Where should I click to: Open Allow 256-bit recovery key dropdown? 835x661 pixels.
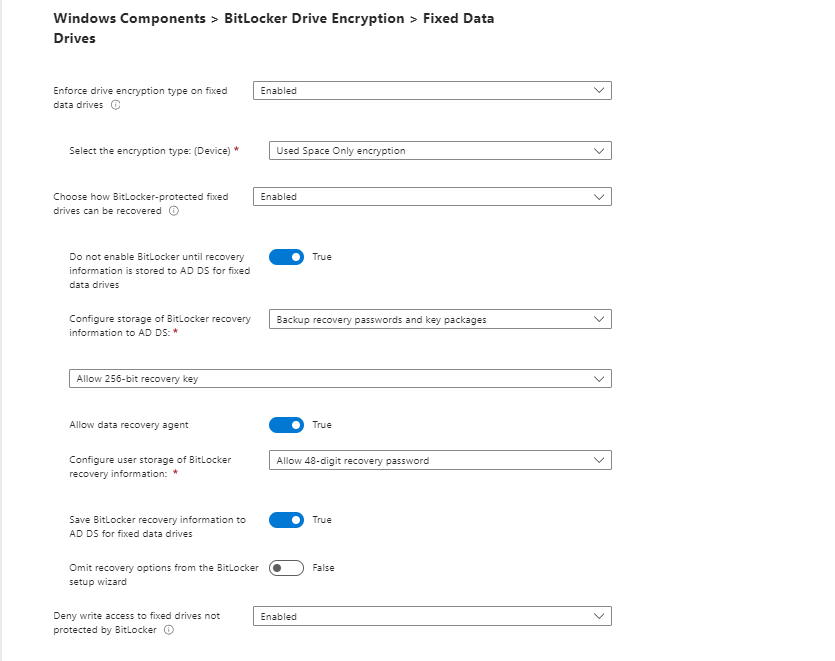coord(340,379)
